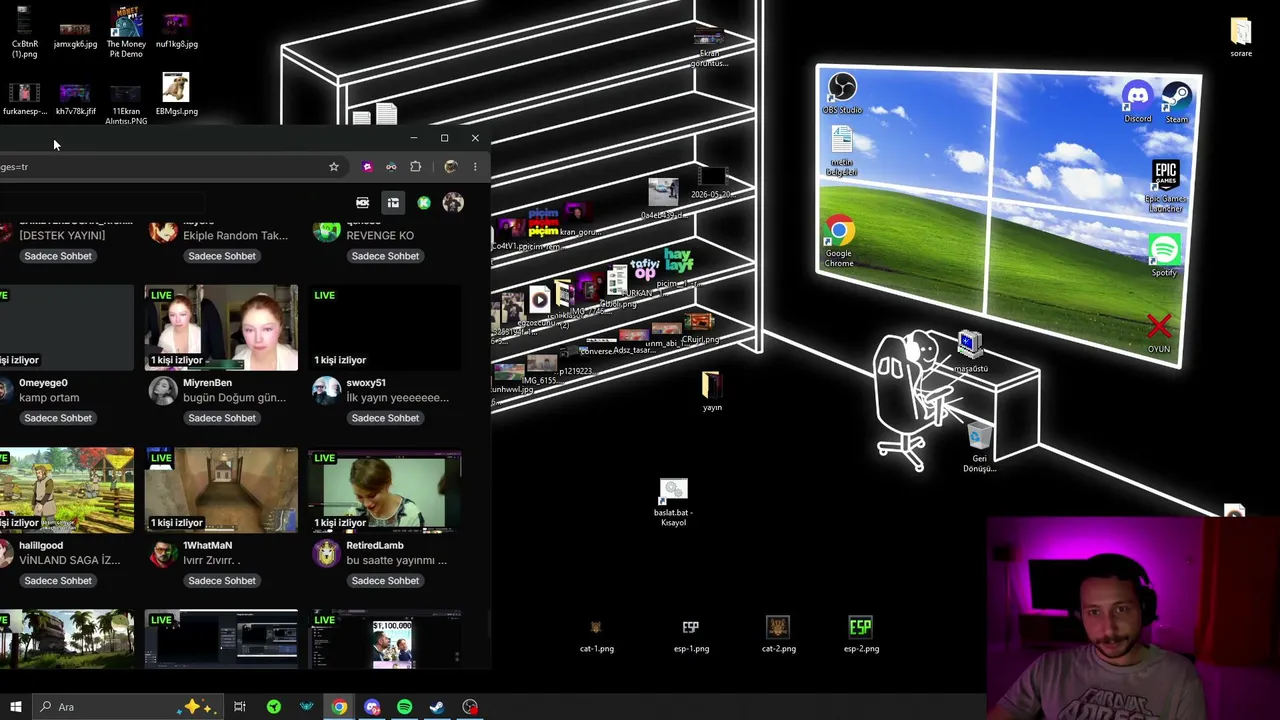Screen dimensions: 1280x720
Task: Open the Extensions puzzle-piece menu in Chrome
Action: [x=416, y=167]
